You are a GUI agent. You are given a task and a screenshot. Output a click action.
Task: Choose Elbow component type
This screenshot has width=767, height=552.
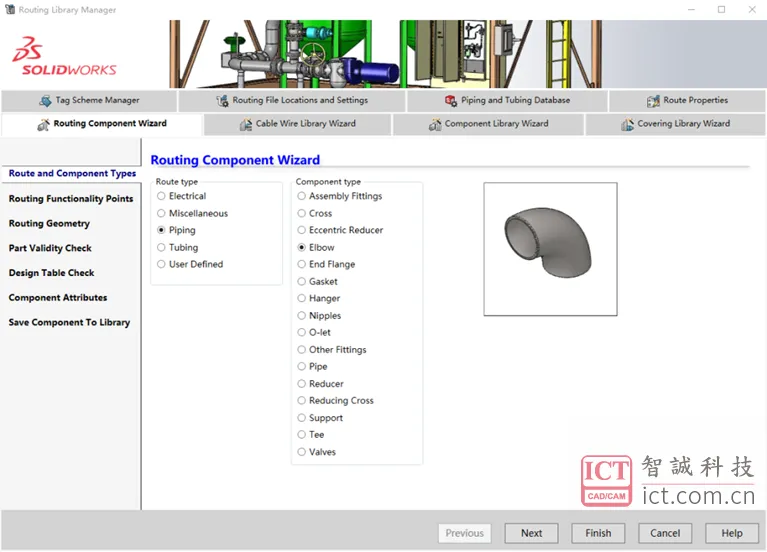[301, 248]
